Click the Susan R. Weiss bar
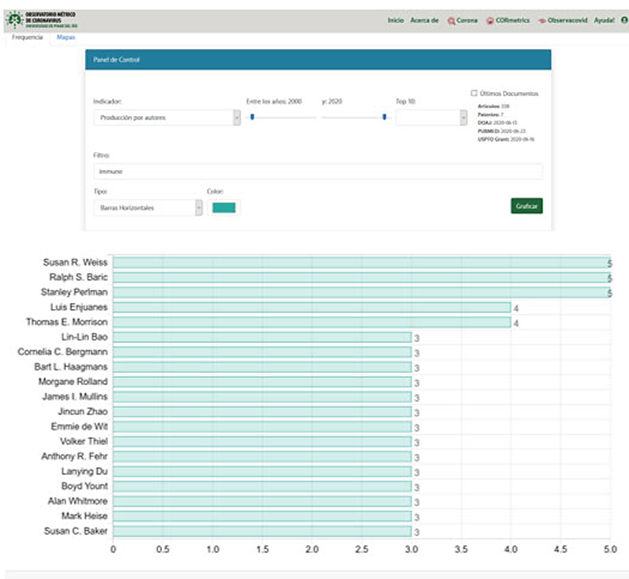The width and height of the screenshot is (629, 579). (x=360, y=262)
